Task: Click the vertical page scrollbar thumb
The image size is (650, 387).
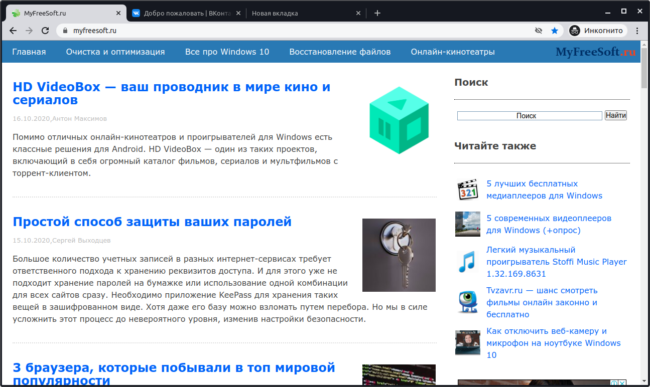Action: coord(644,68)
